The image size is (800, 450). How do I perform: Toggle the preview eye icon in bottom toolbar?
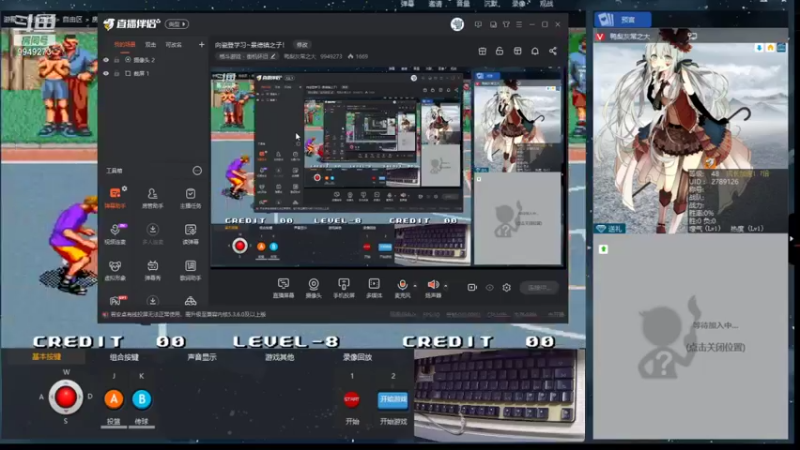click(x=489, y=288)
